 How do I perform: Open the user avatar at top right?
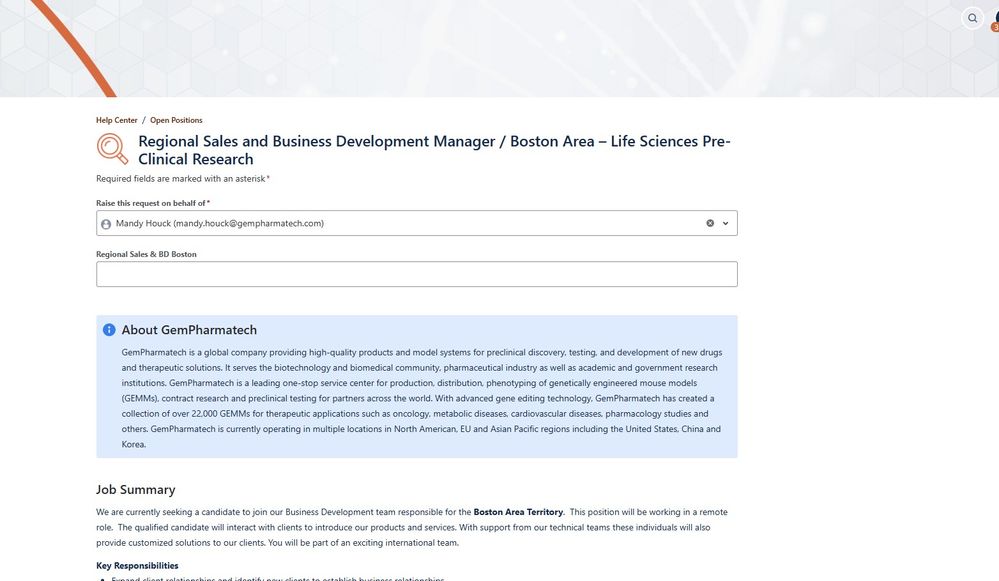tap(995, 19)
